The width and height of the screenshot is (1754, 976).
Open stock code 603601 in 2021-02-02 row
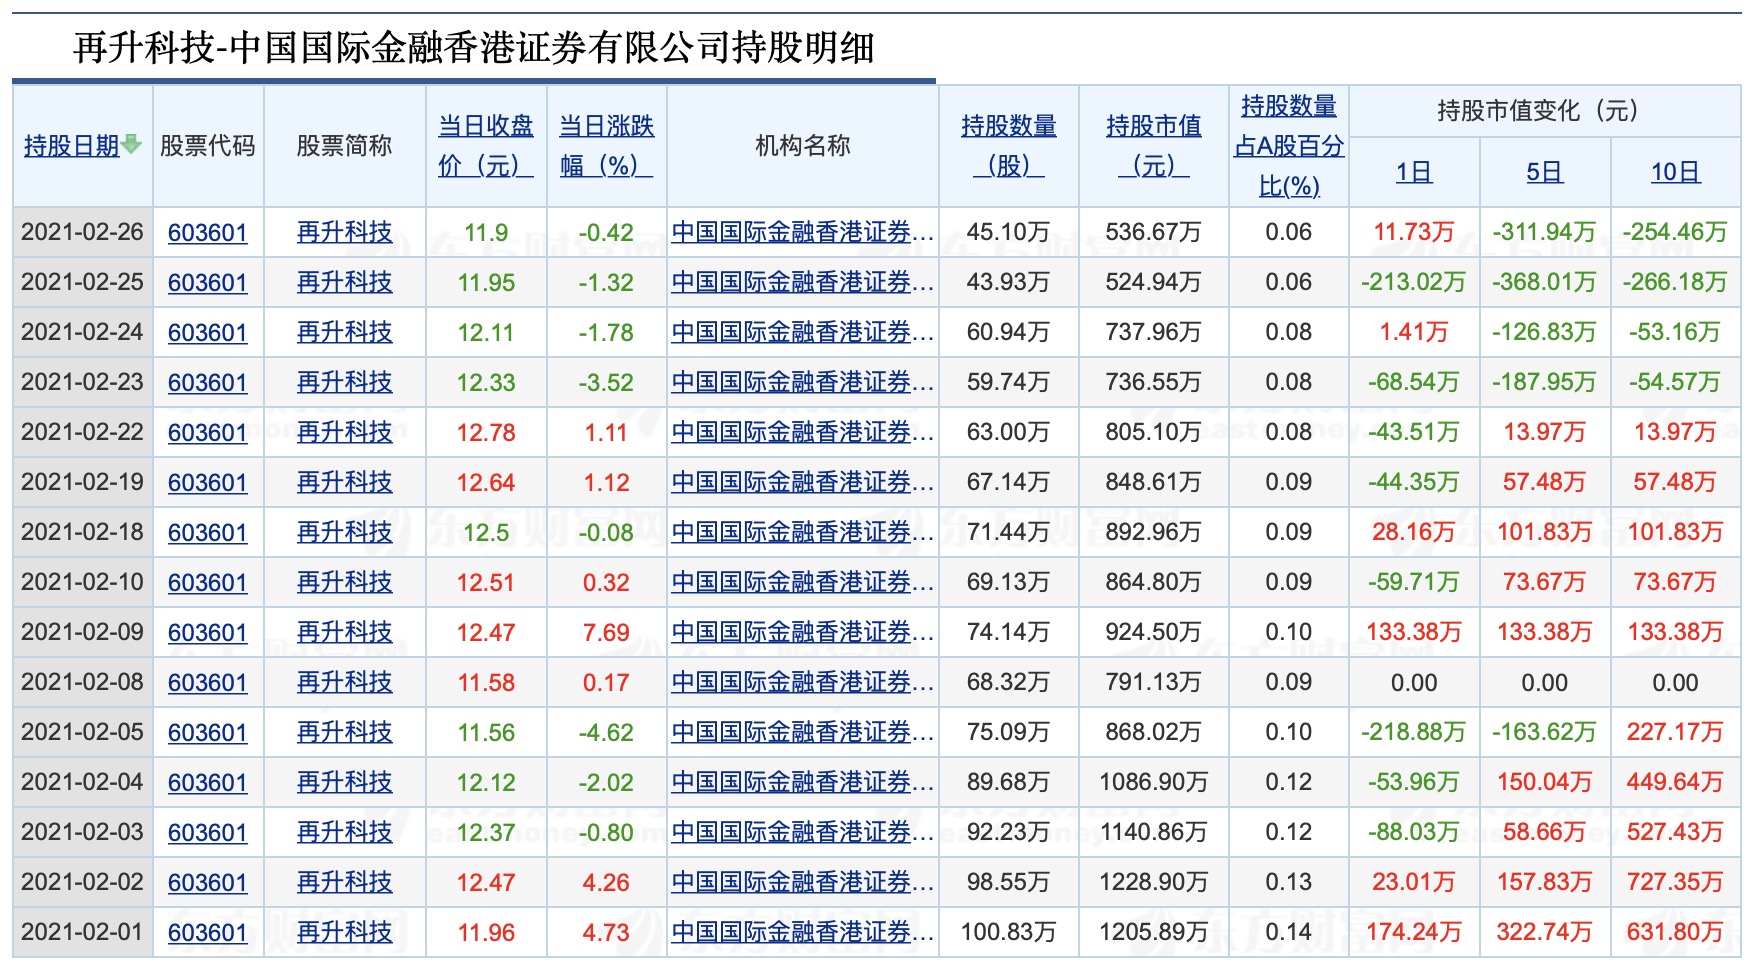pyautogui.click(x=207, y=883)
